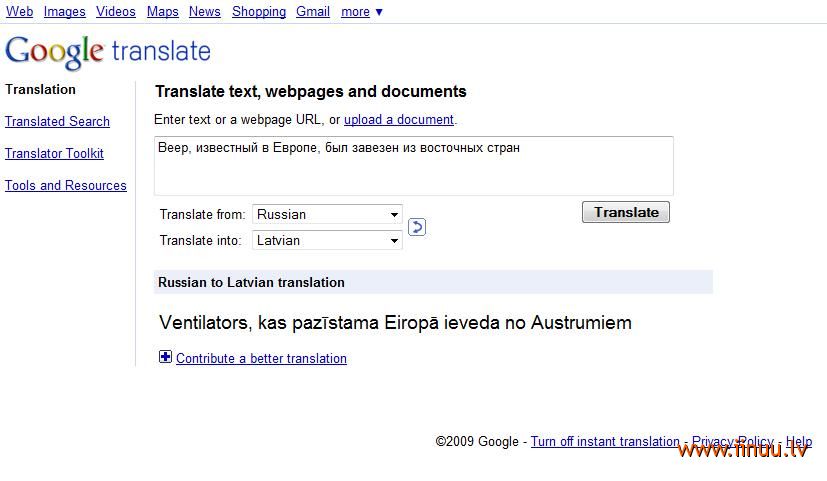Open News in top navigation
The height and width of the screenshot is (481, 827).
pyautogui.click(x=205, y=11)
